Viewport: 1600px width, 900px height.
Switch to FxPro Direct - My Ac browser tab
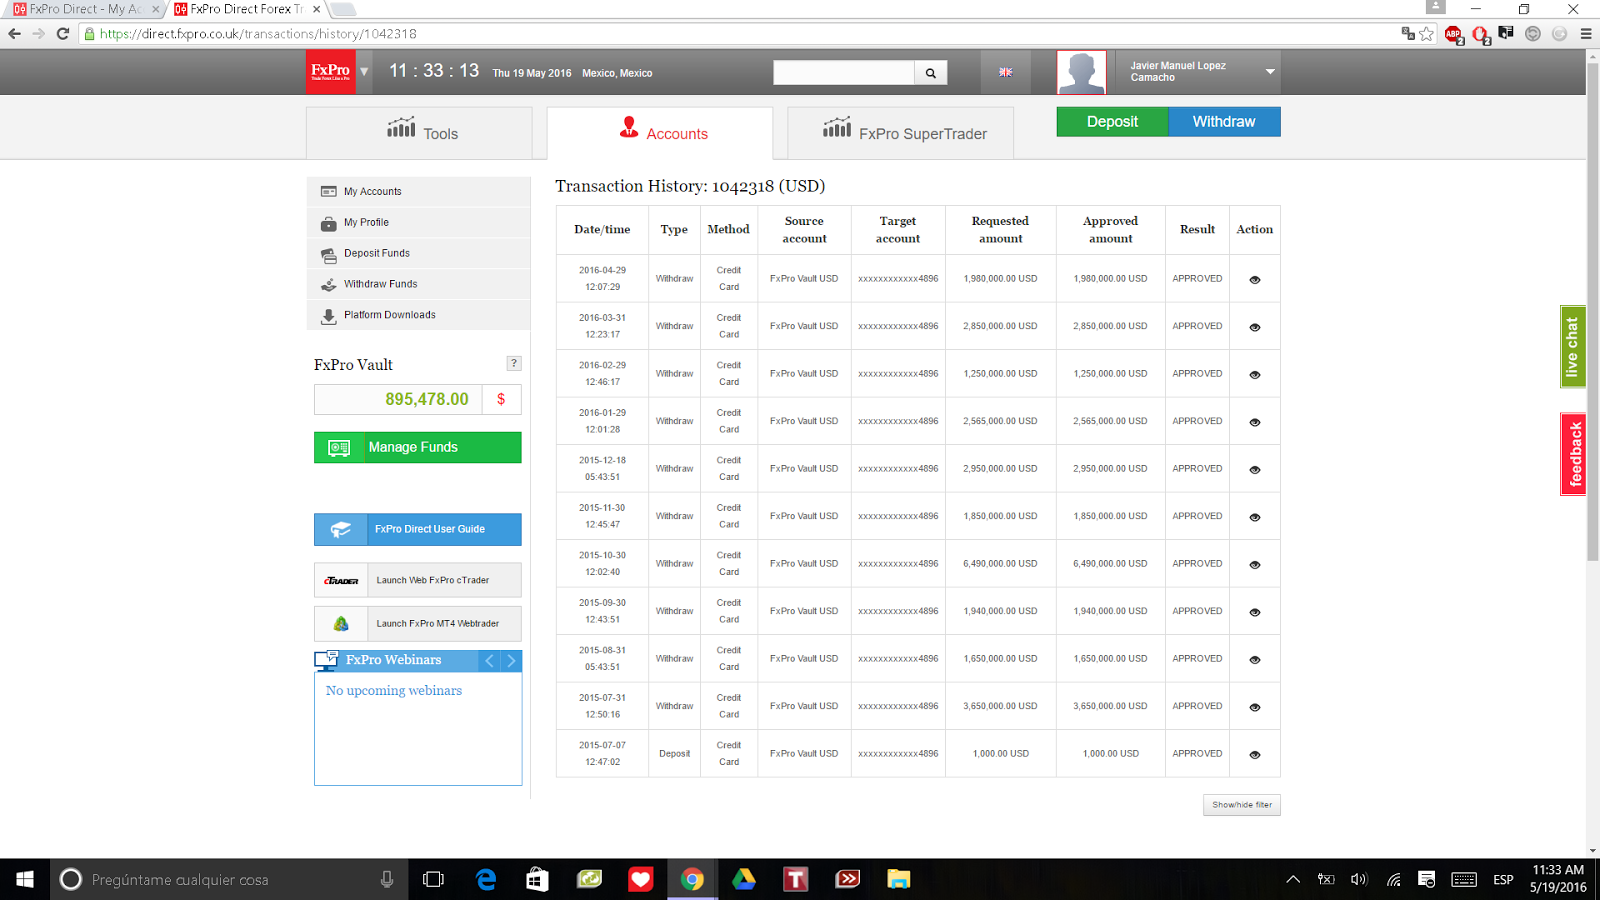[85, 9]
